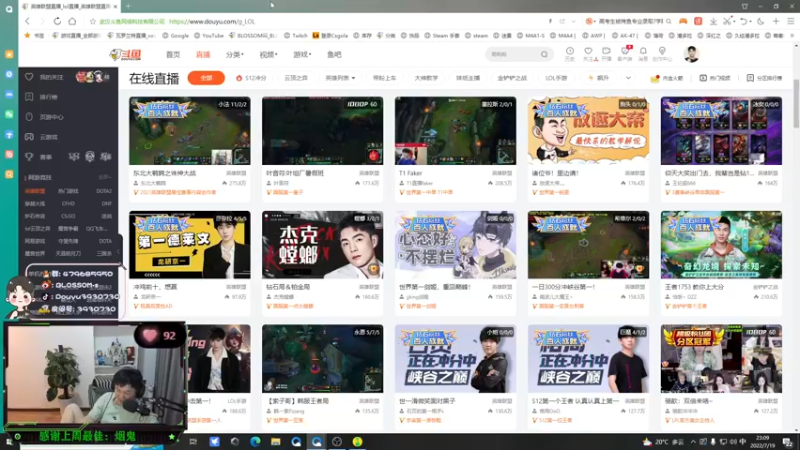Open DOTA2 category in left sidebar
The image size is (800, 450).
[104, 191]
